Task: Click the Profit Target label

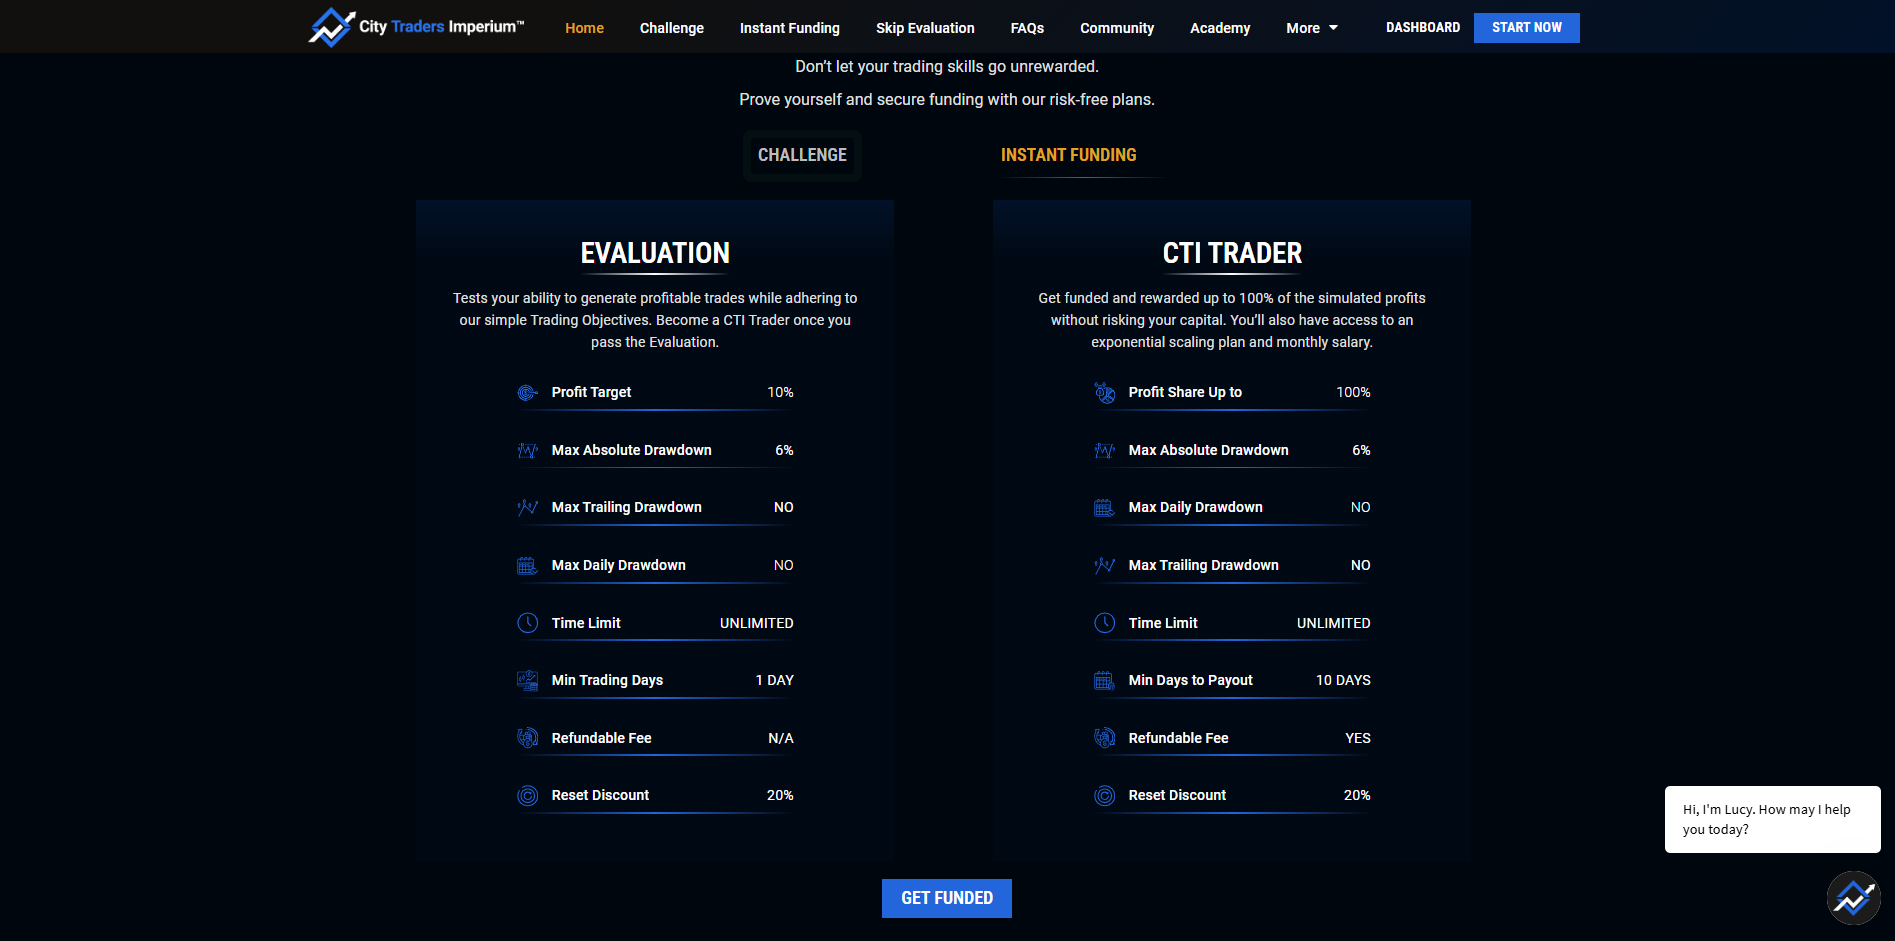Action: [x=591, y=392]
